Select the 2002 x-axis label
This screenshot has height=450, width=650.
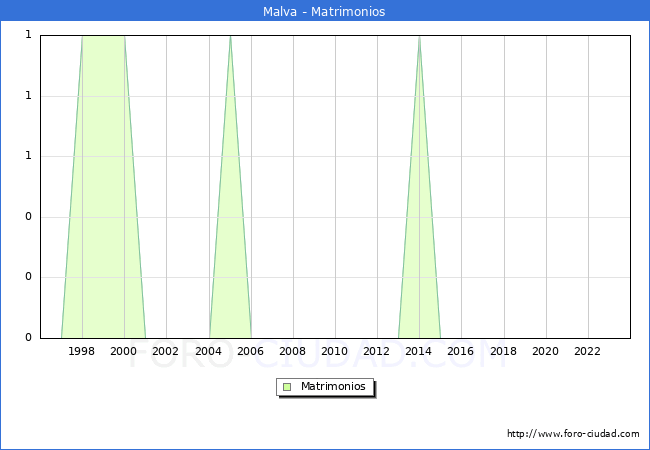pos(166,351)
